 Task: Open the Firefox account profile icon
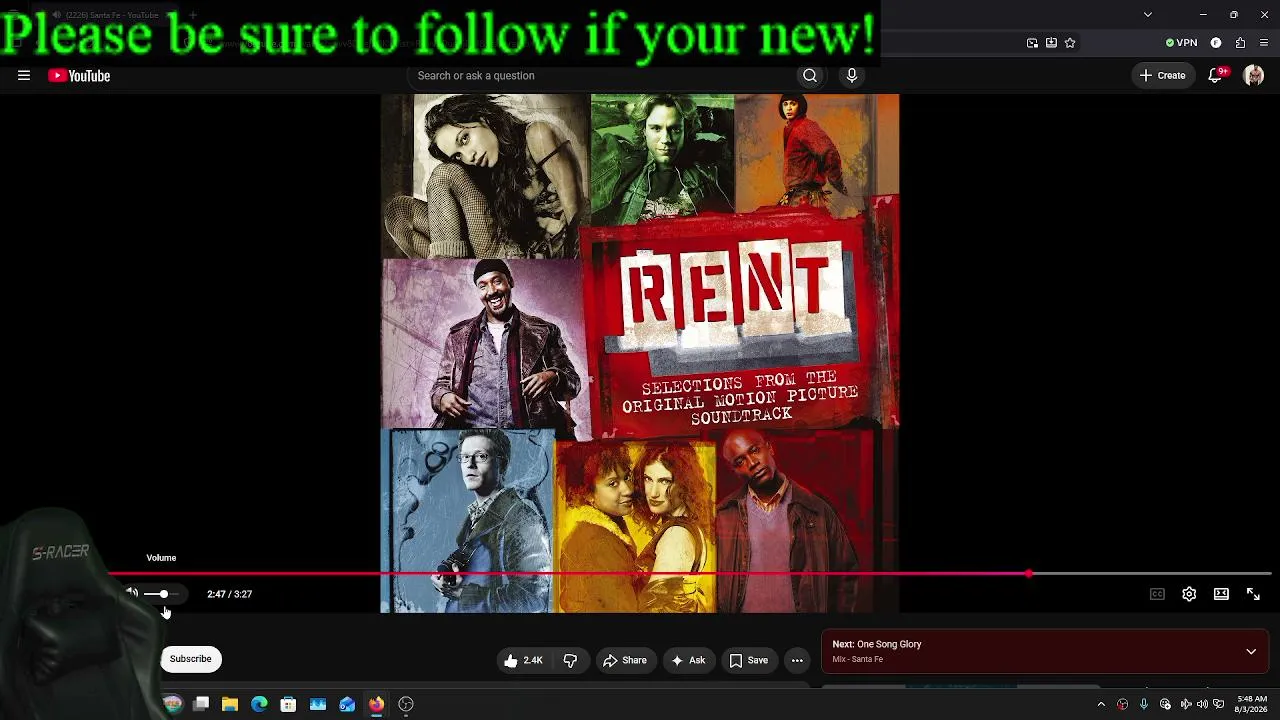pos(1216,43)
